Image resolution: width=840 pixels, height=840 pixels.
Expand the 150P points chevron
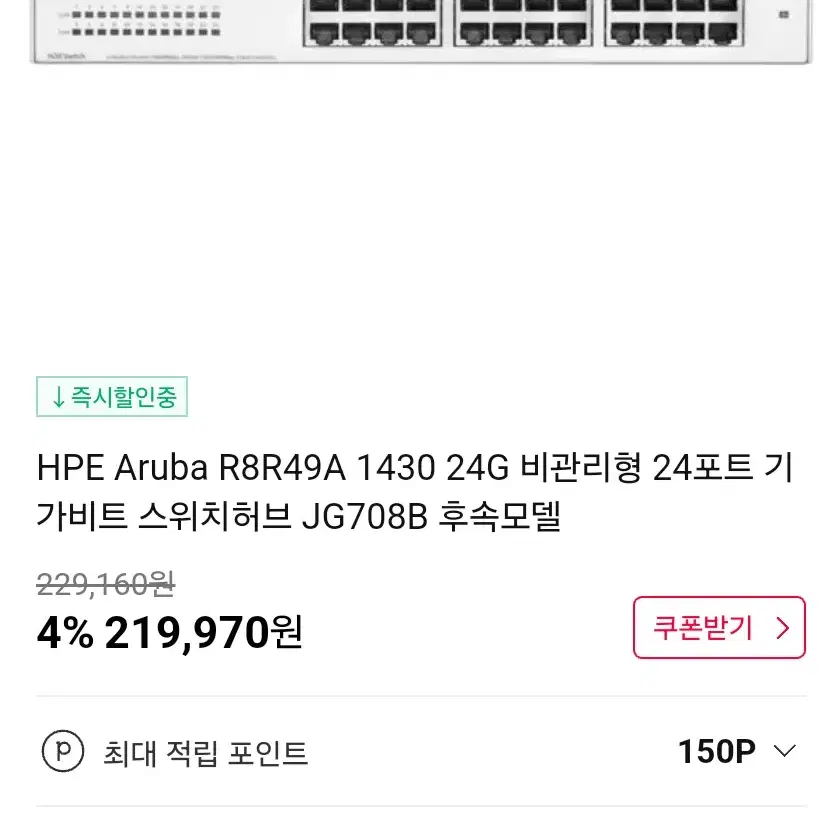tap(785, 751)
